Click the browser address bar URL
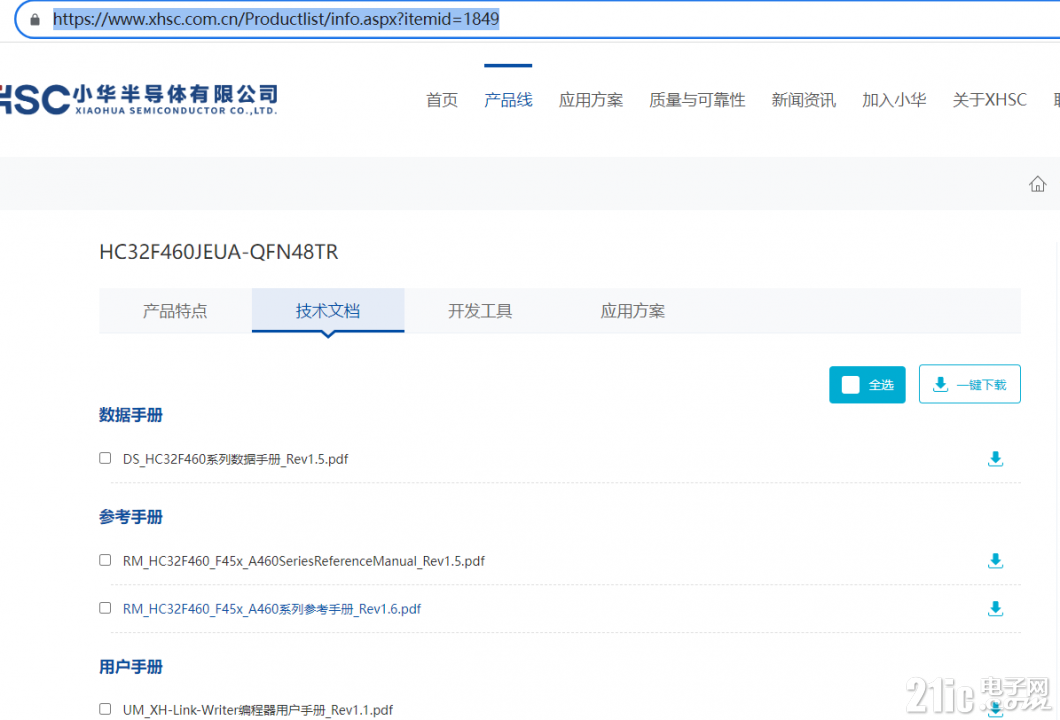 [276, 19]
